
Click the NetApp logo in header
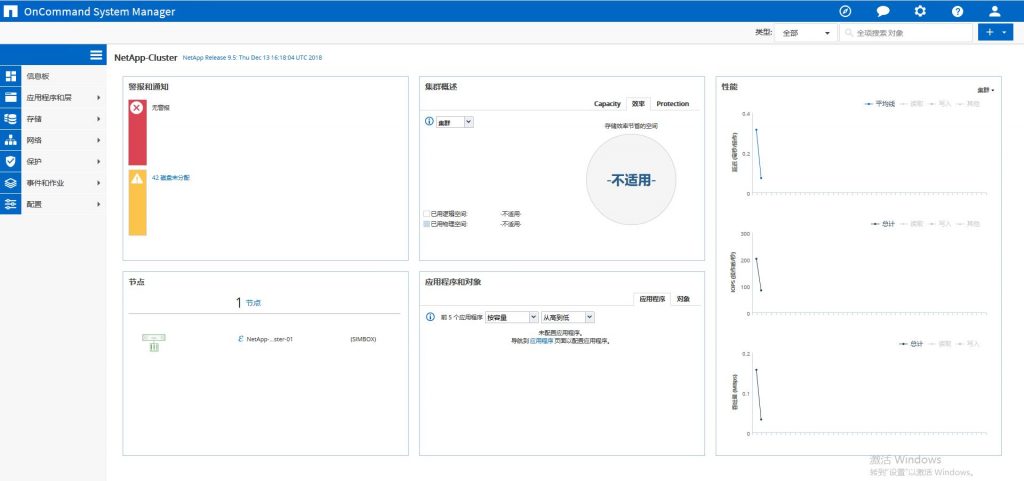pyautogui.click(x=10, y=11)
